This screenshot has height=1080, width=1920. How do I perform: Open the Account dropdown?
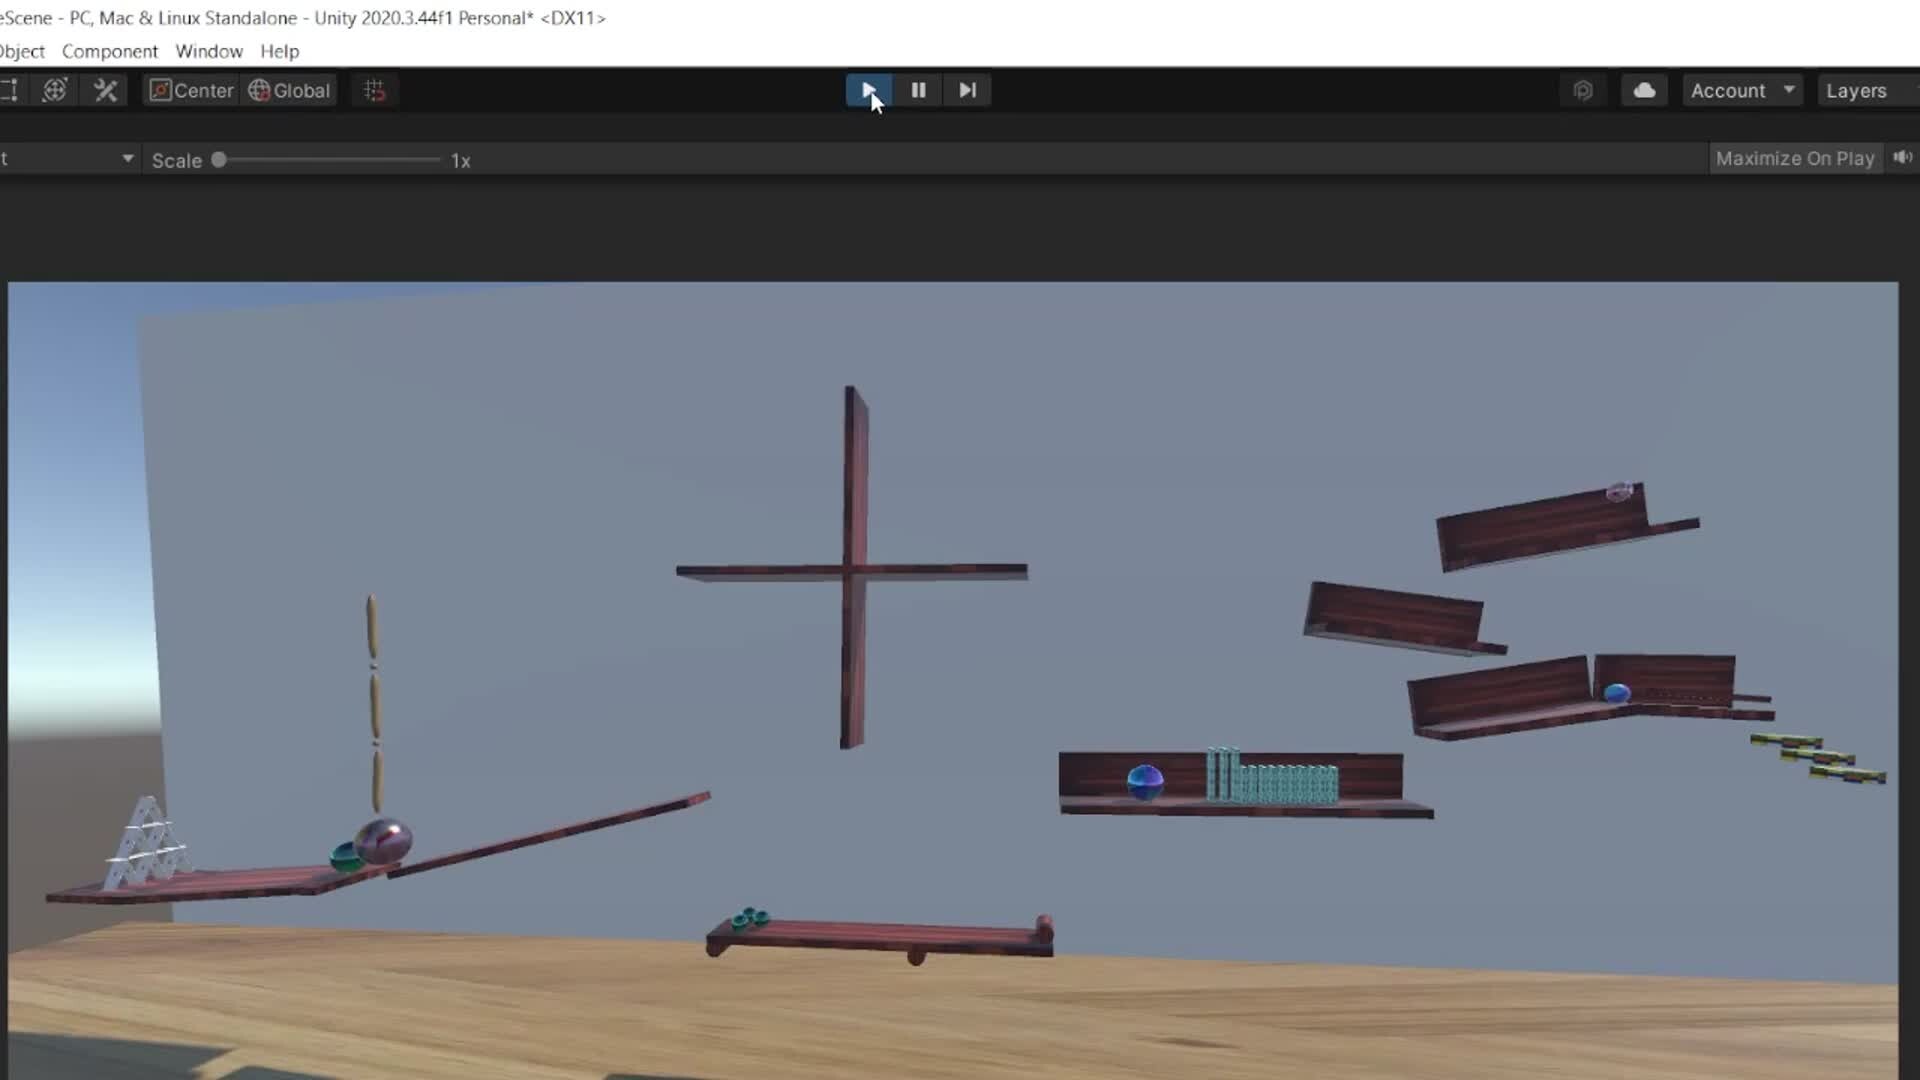tap(1741, 90)
